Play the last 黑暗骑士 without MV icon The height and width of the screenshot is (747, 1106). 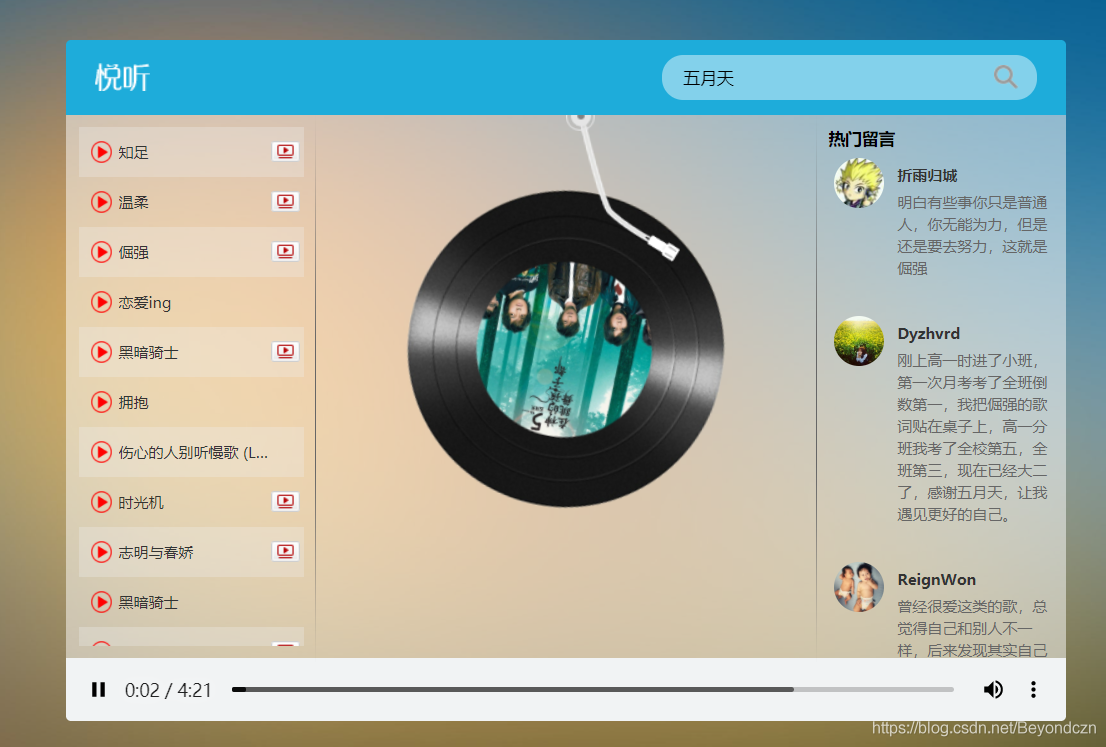pyautogui.click(x=101, y=602)
